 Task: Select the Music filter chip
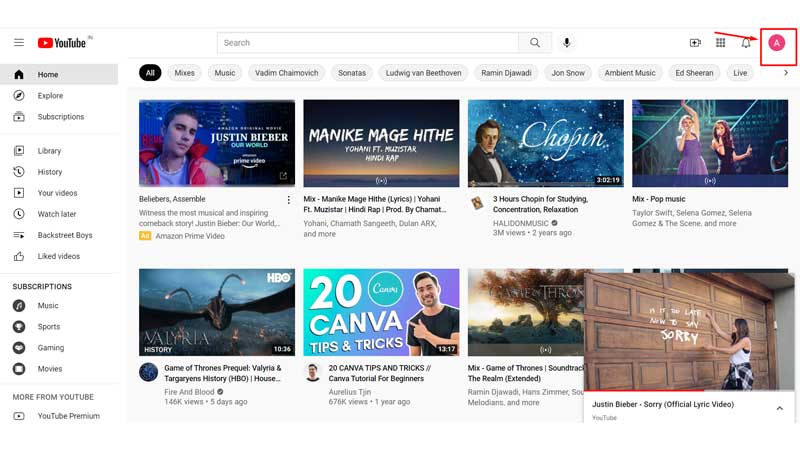pyautogui.click(x=224, y=73)
